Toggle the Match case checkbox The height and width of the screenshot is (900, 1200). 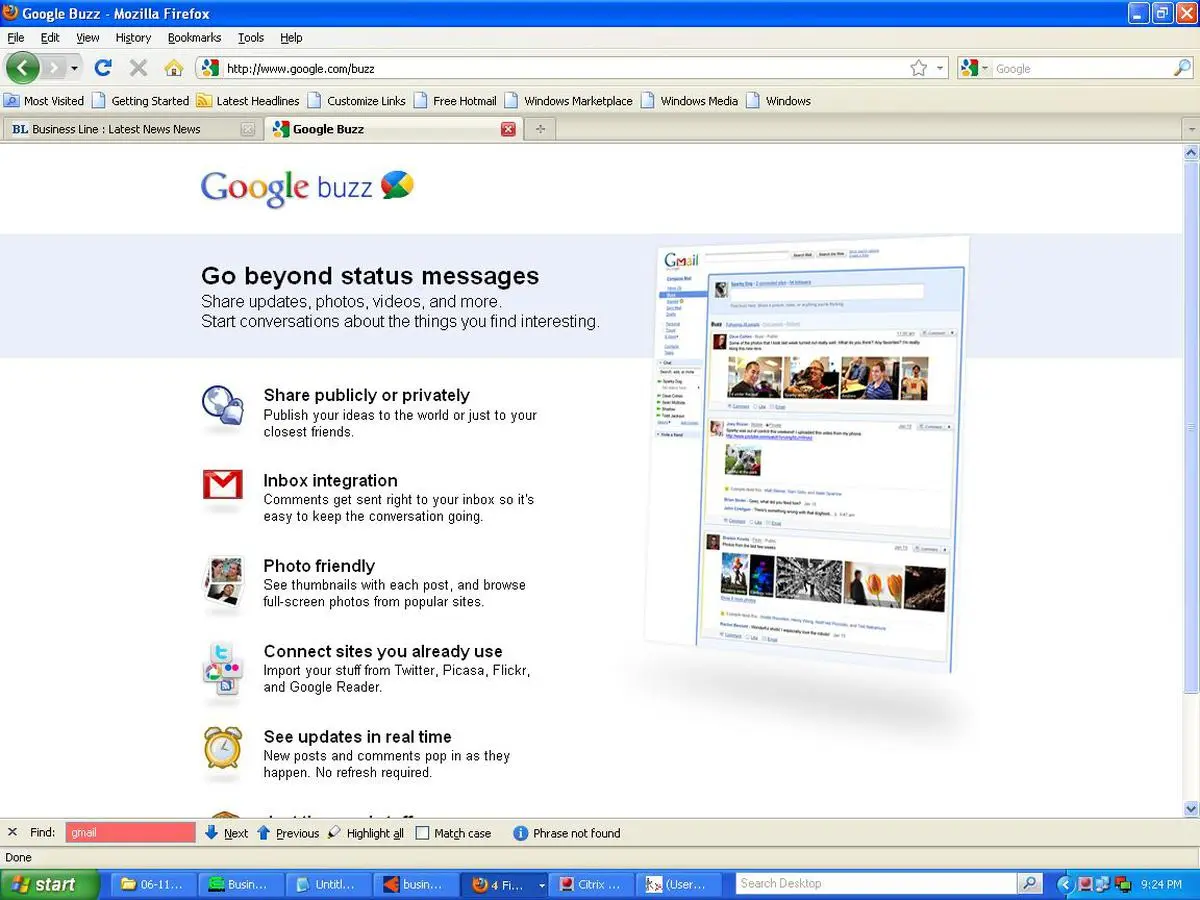point(422,833)
